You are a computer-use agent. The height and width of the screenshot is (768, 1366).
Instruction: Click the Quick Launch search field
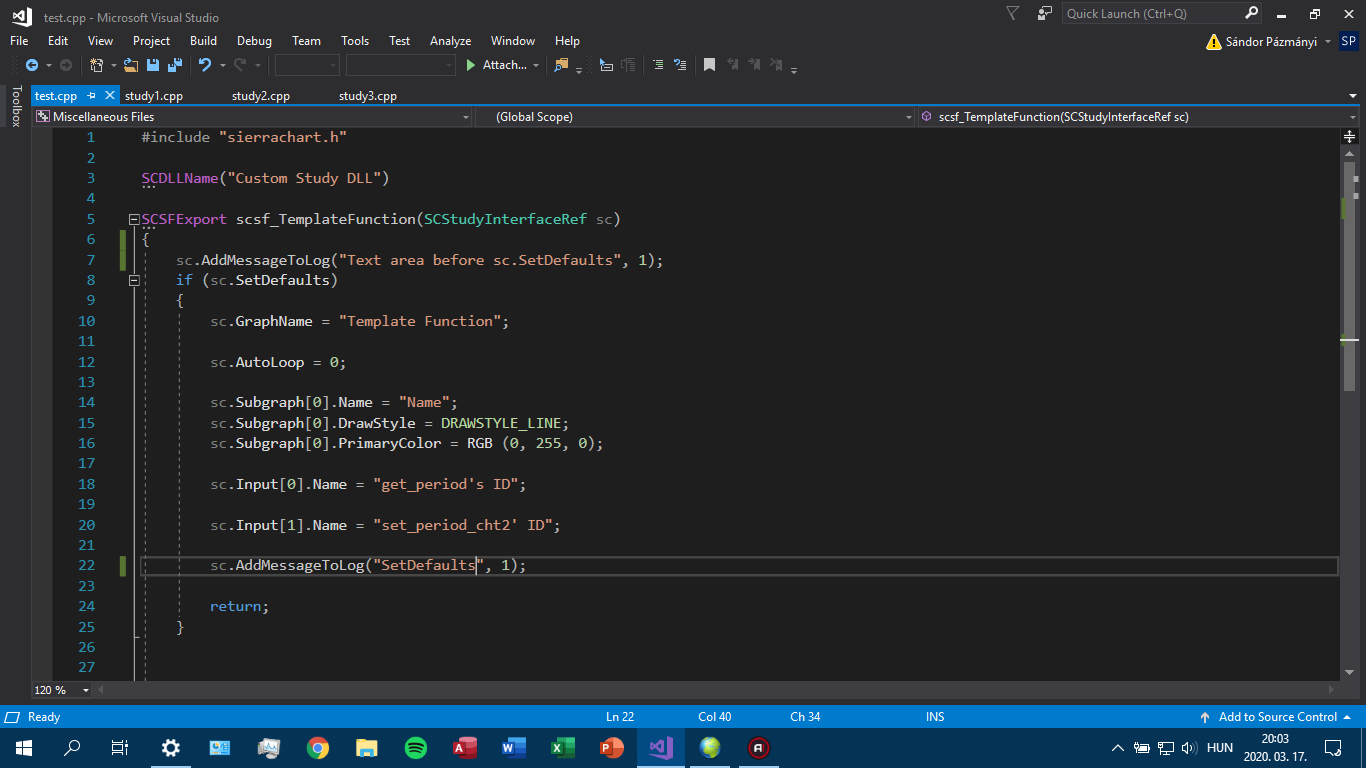click(1152, 14)
